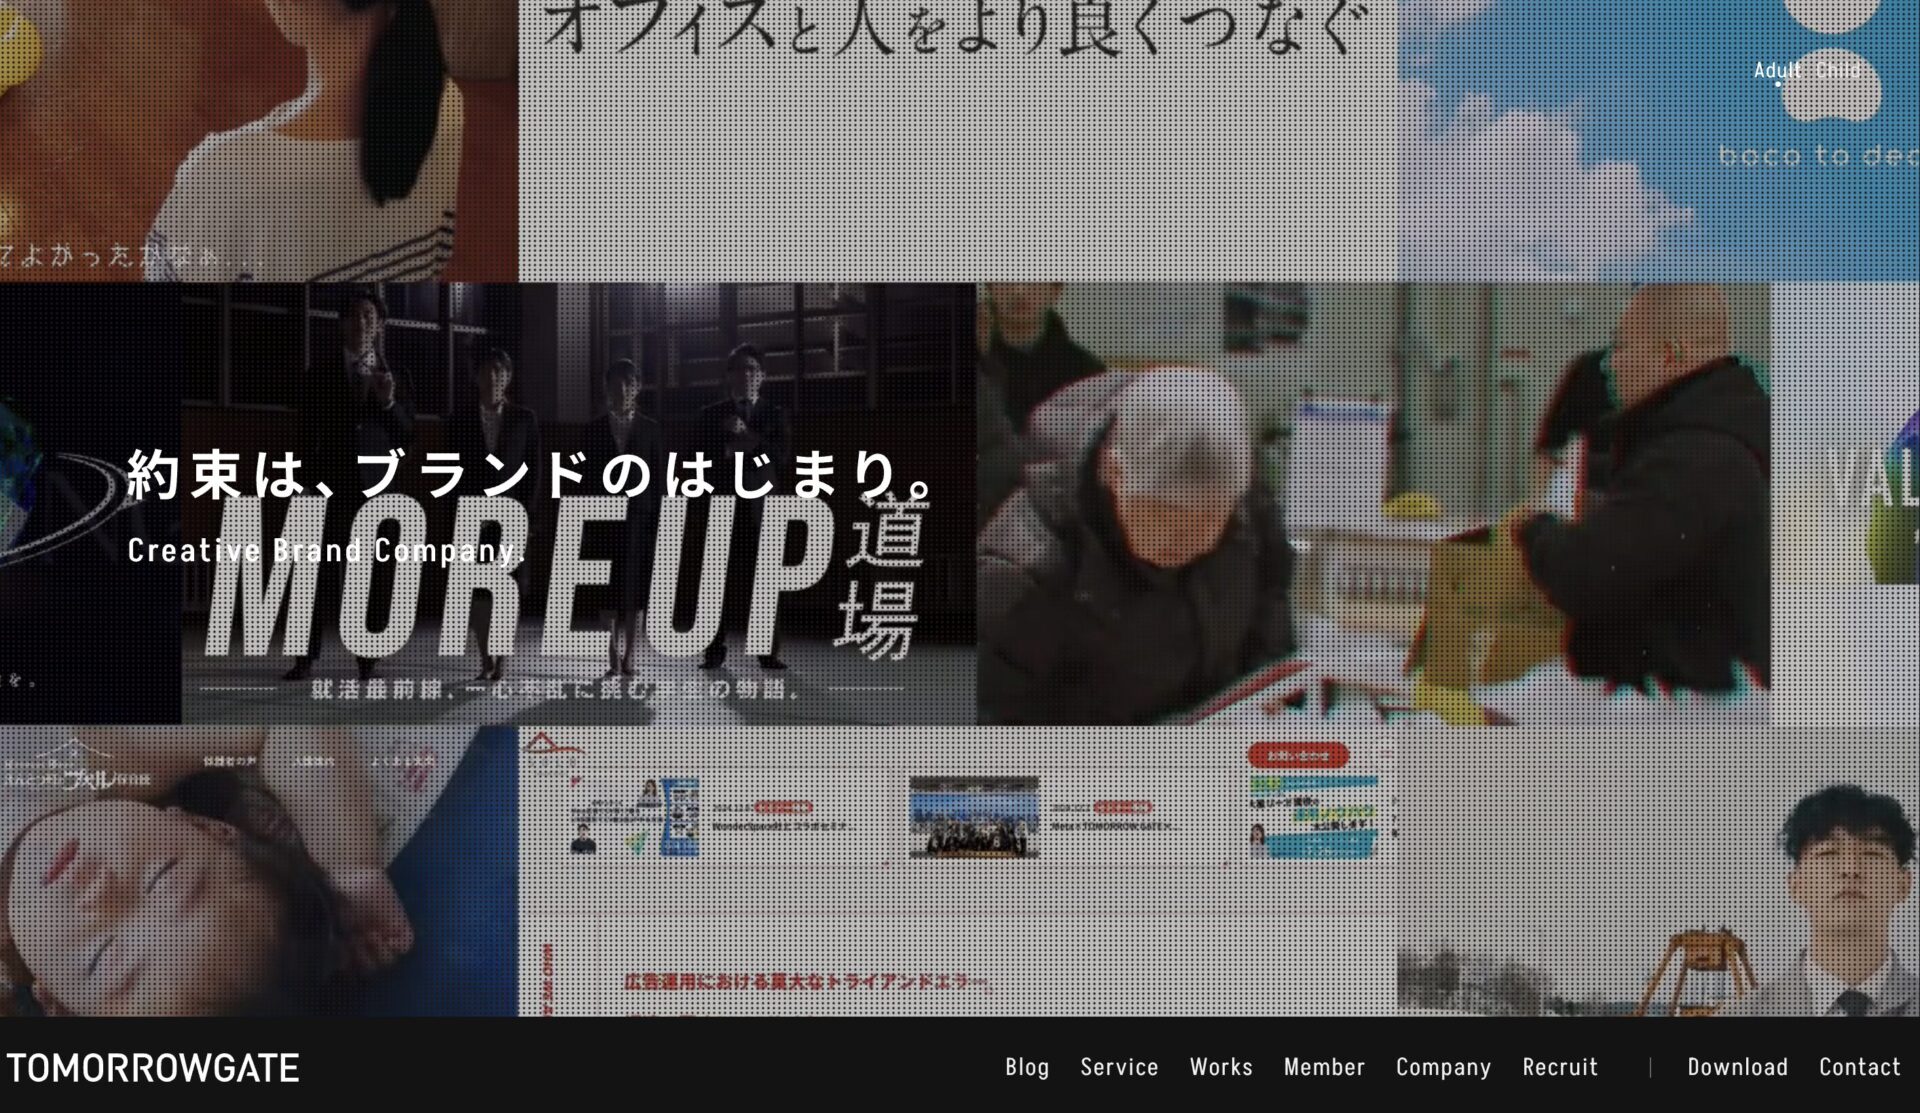Screen dimensions: 1920x1113
Task: Open the blog listing site thumbnail
Action: pyautogui.click(x=958, y=871)
